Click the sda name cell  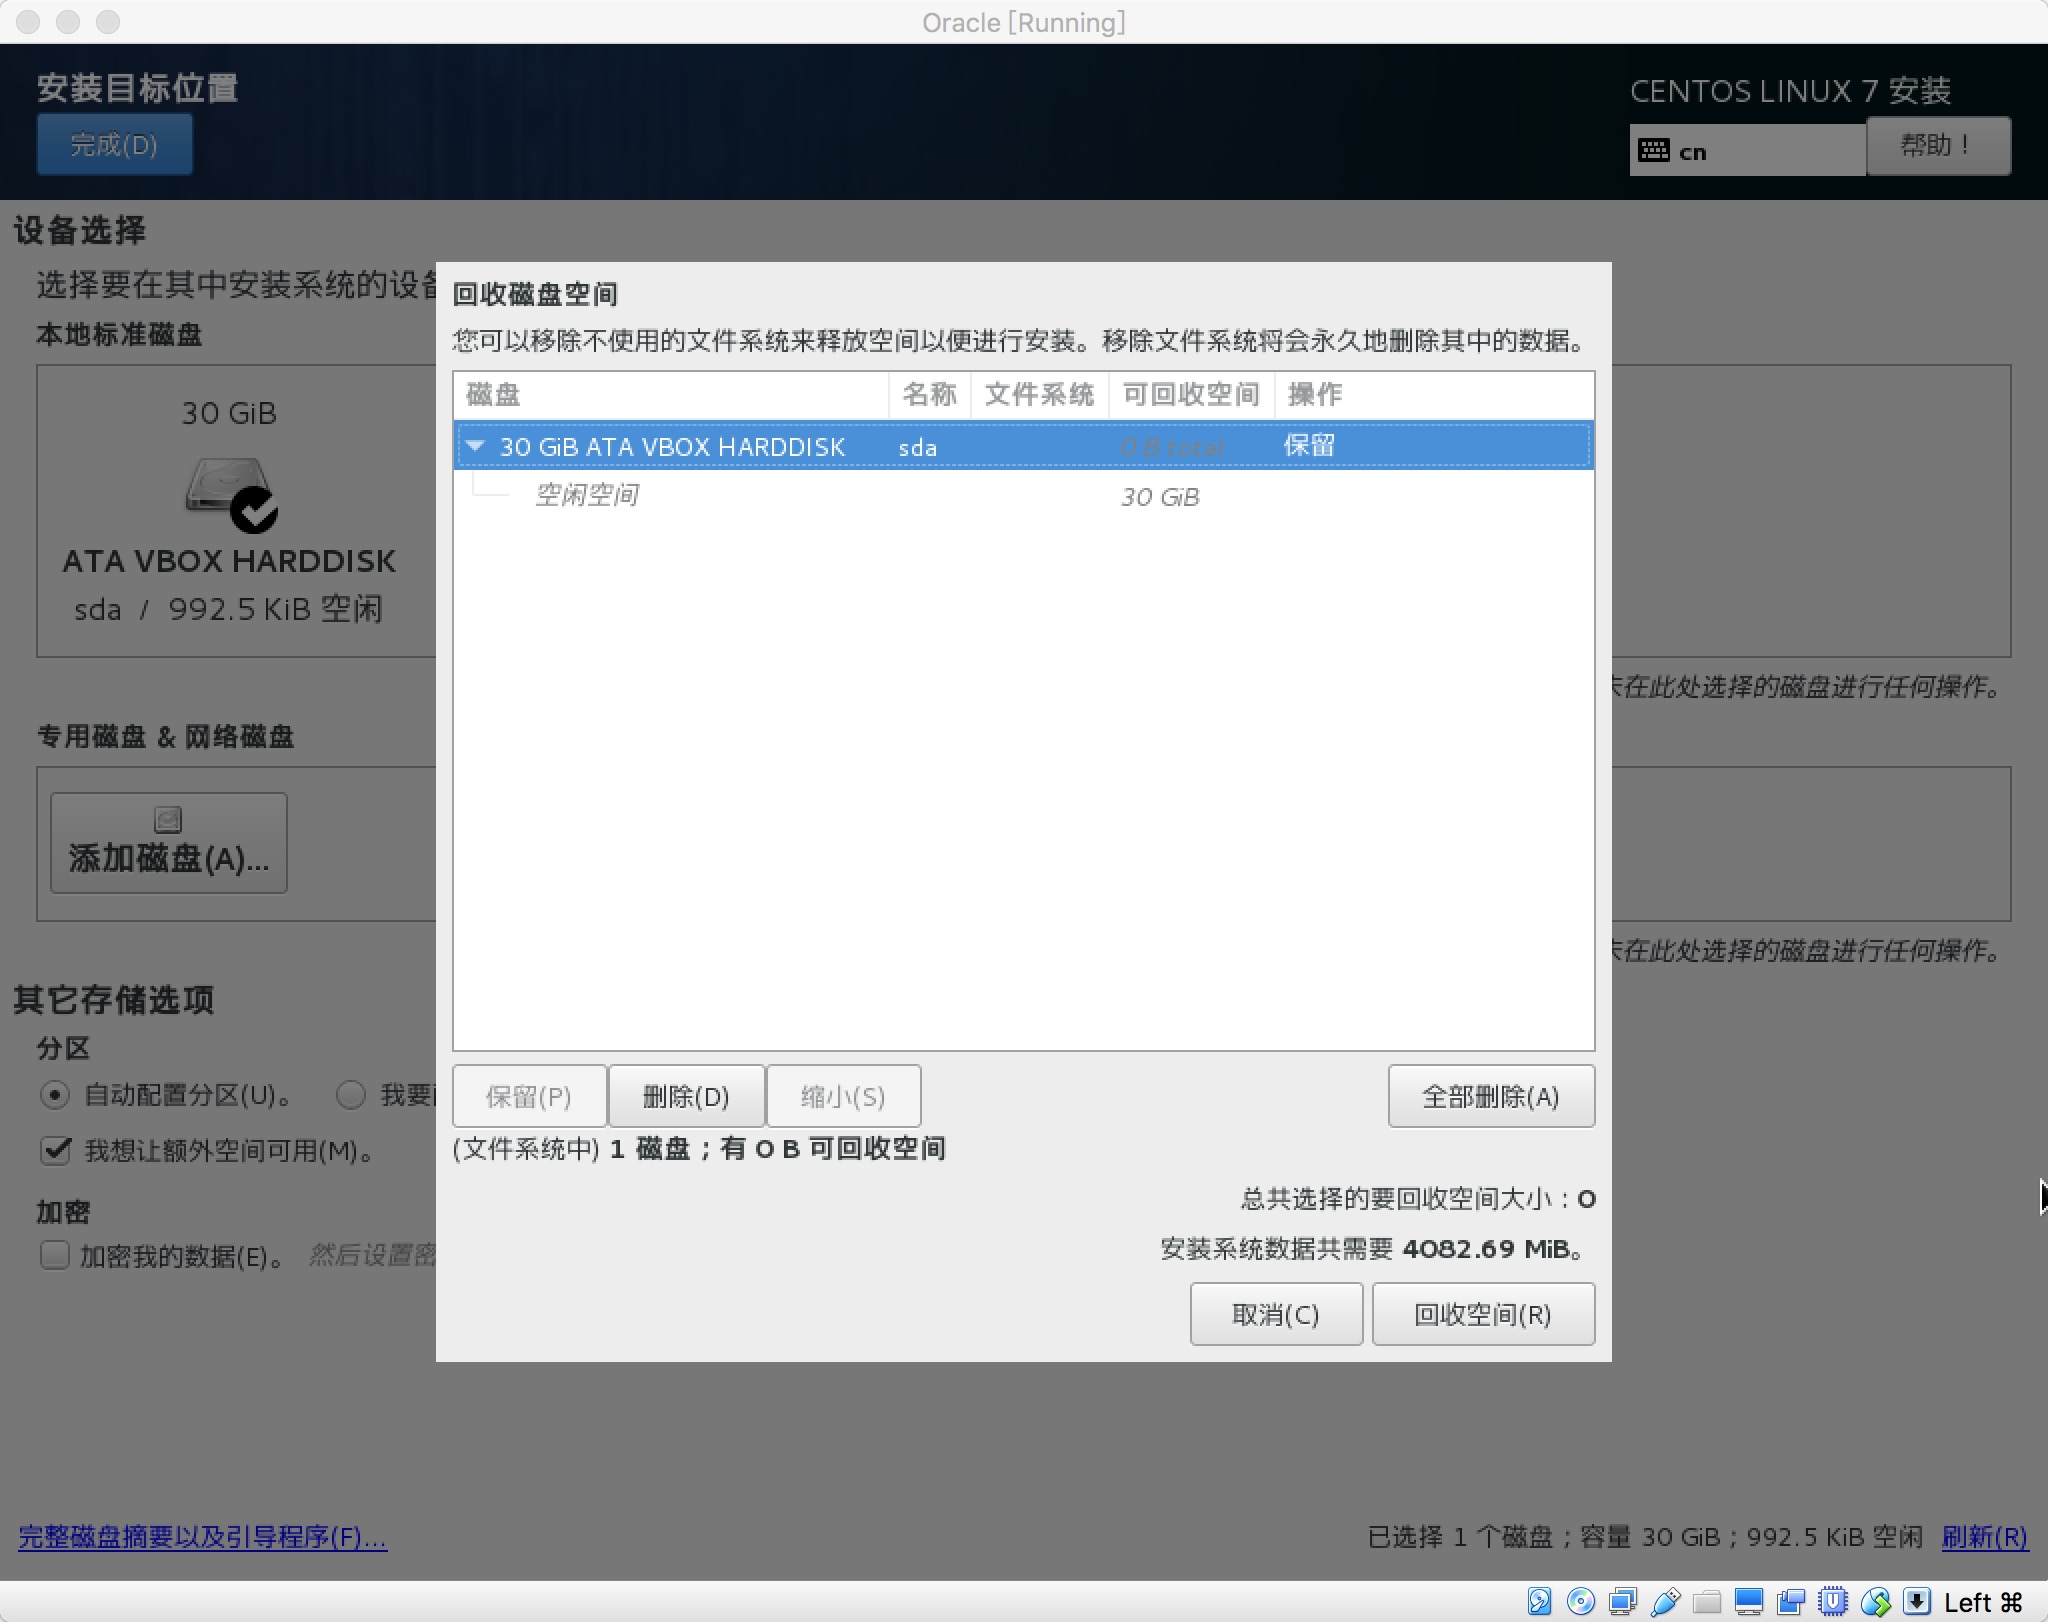917,447
